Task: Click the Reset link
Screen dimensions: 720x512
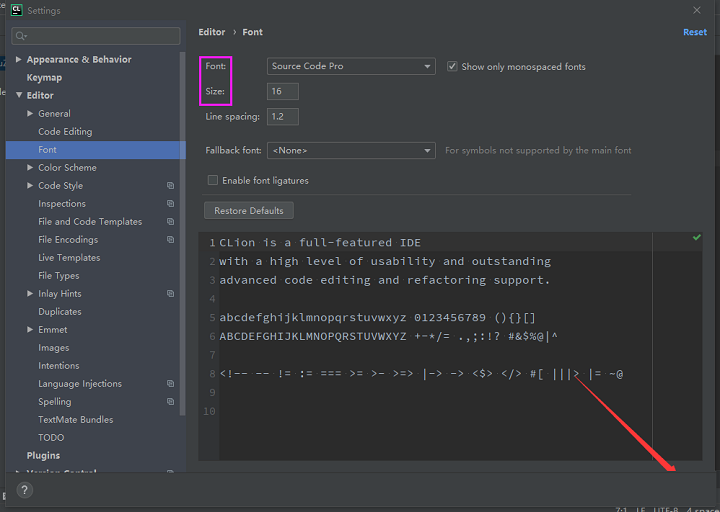Action: coord(695,32)
